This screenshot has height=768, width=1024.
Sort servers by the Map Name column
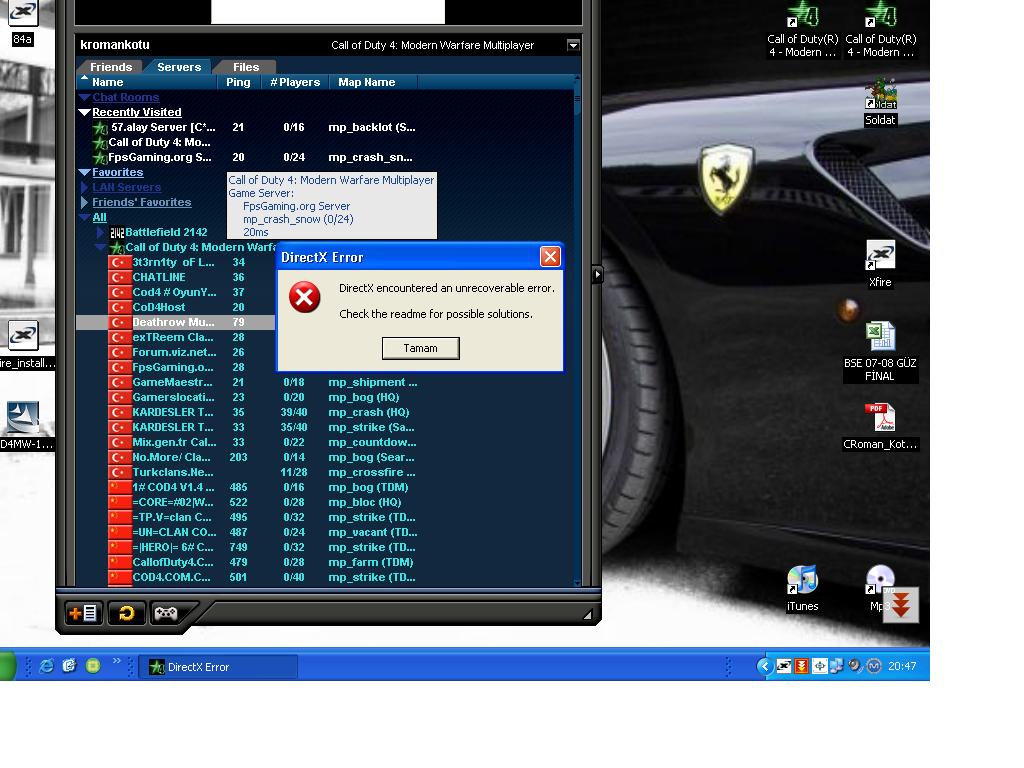373,82
